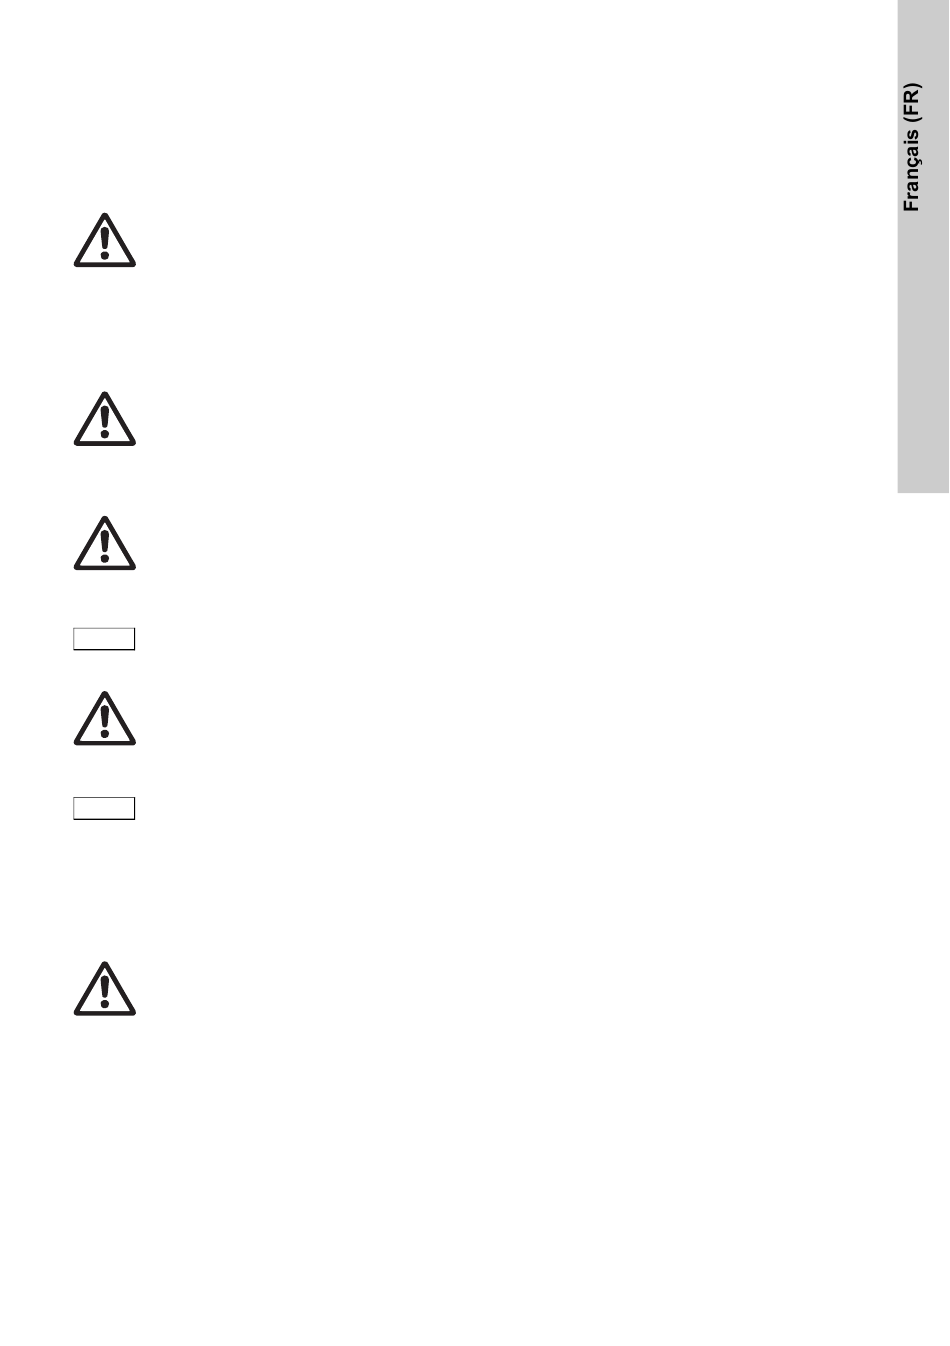Click the warning icon just below the first empty box

pos(104,718)
